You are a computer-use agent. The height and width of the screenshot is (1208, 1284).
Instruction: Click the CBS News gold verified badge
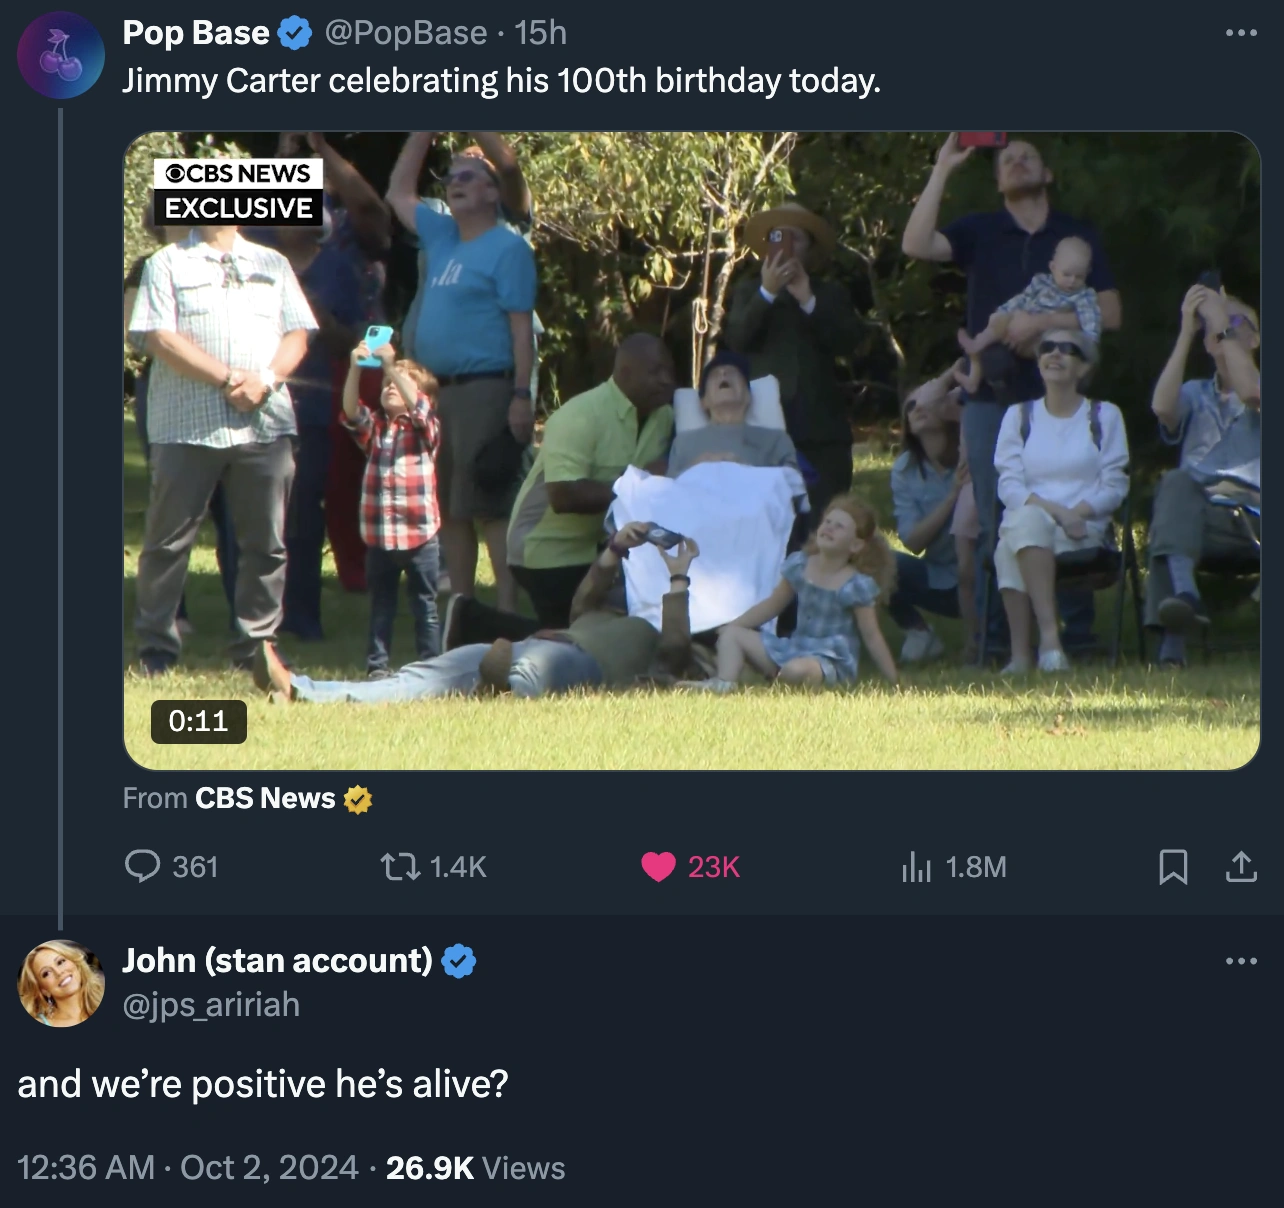[x=358, y=799]
